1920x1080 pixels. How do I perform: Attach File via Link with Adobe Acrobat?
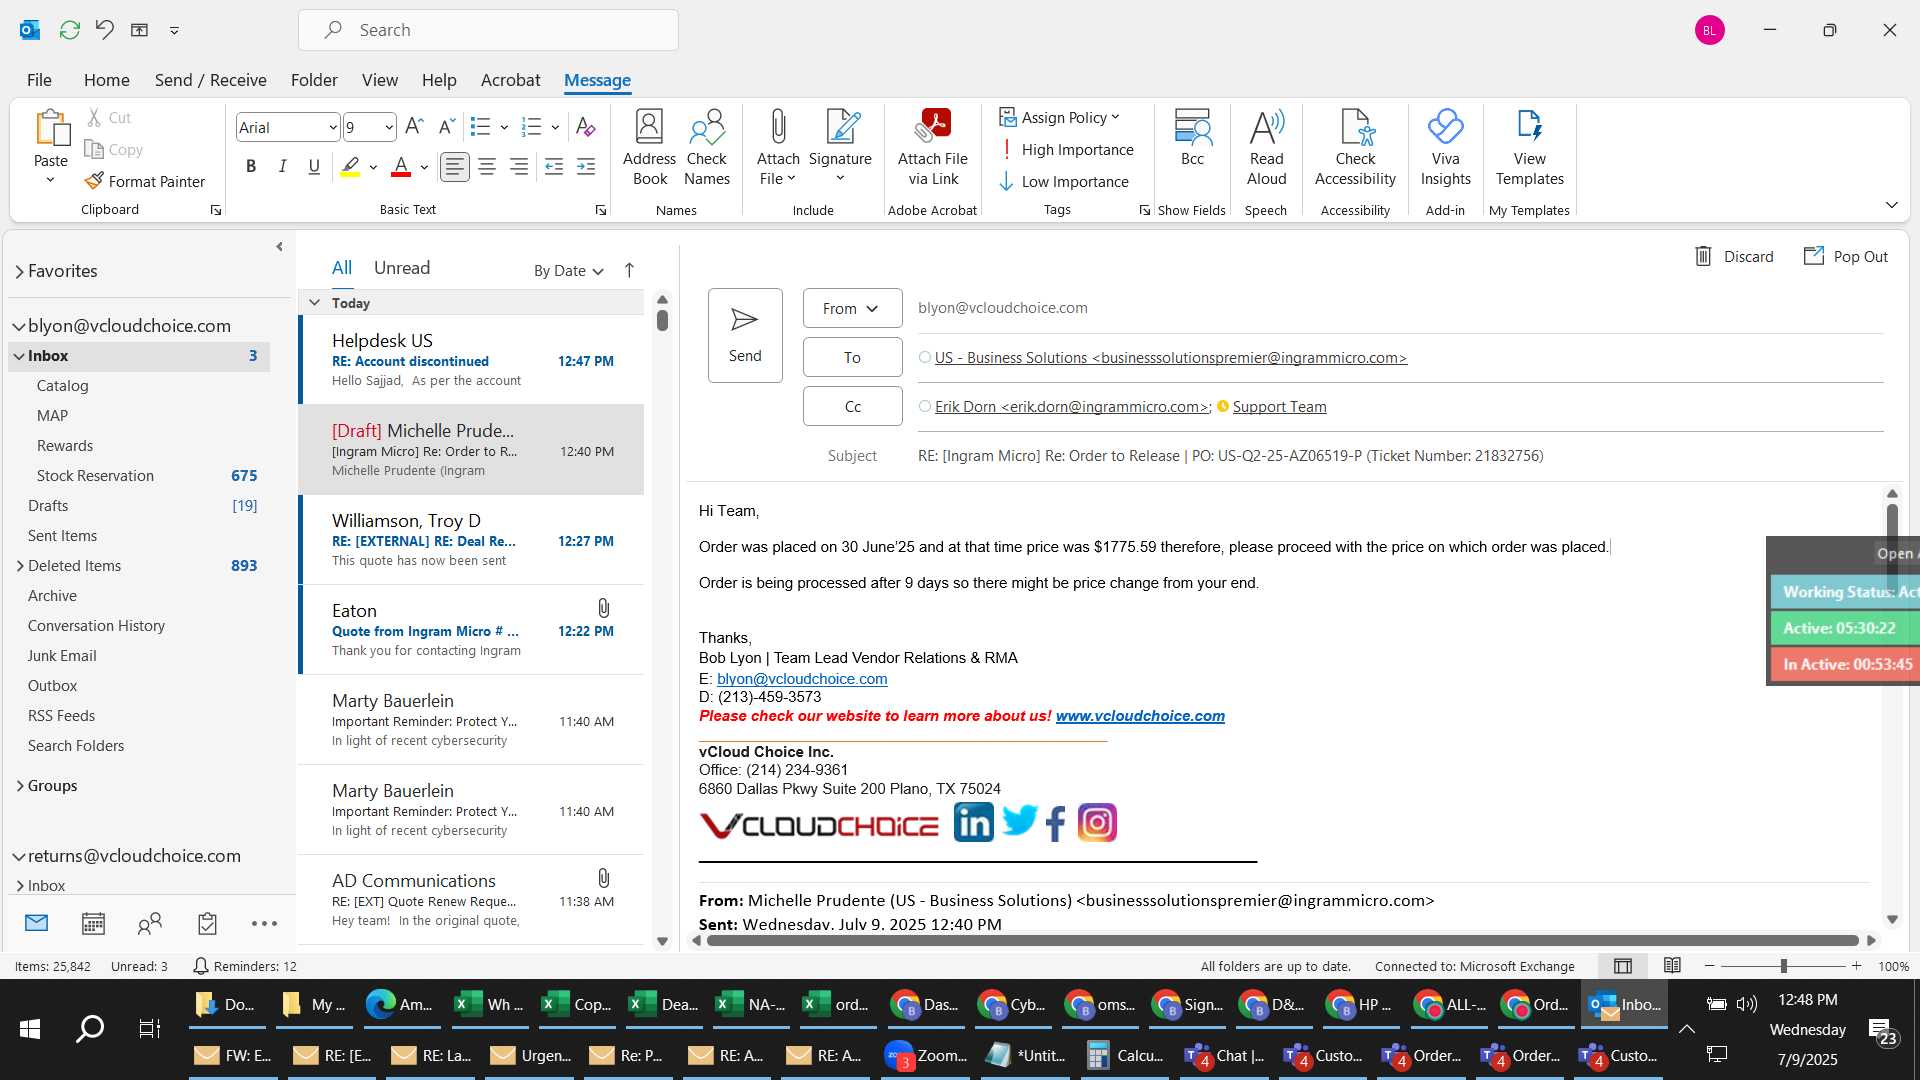(932, 148)
